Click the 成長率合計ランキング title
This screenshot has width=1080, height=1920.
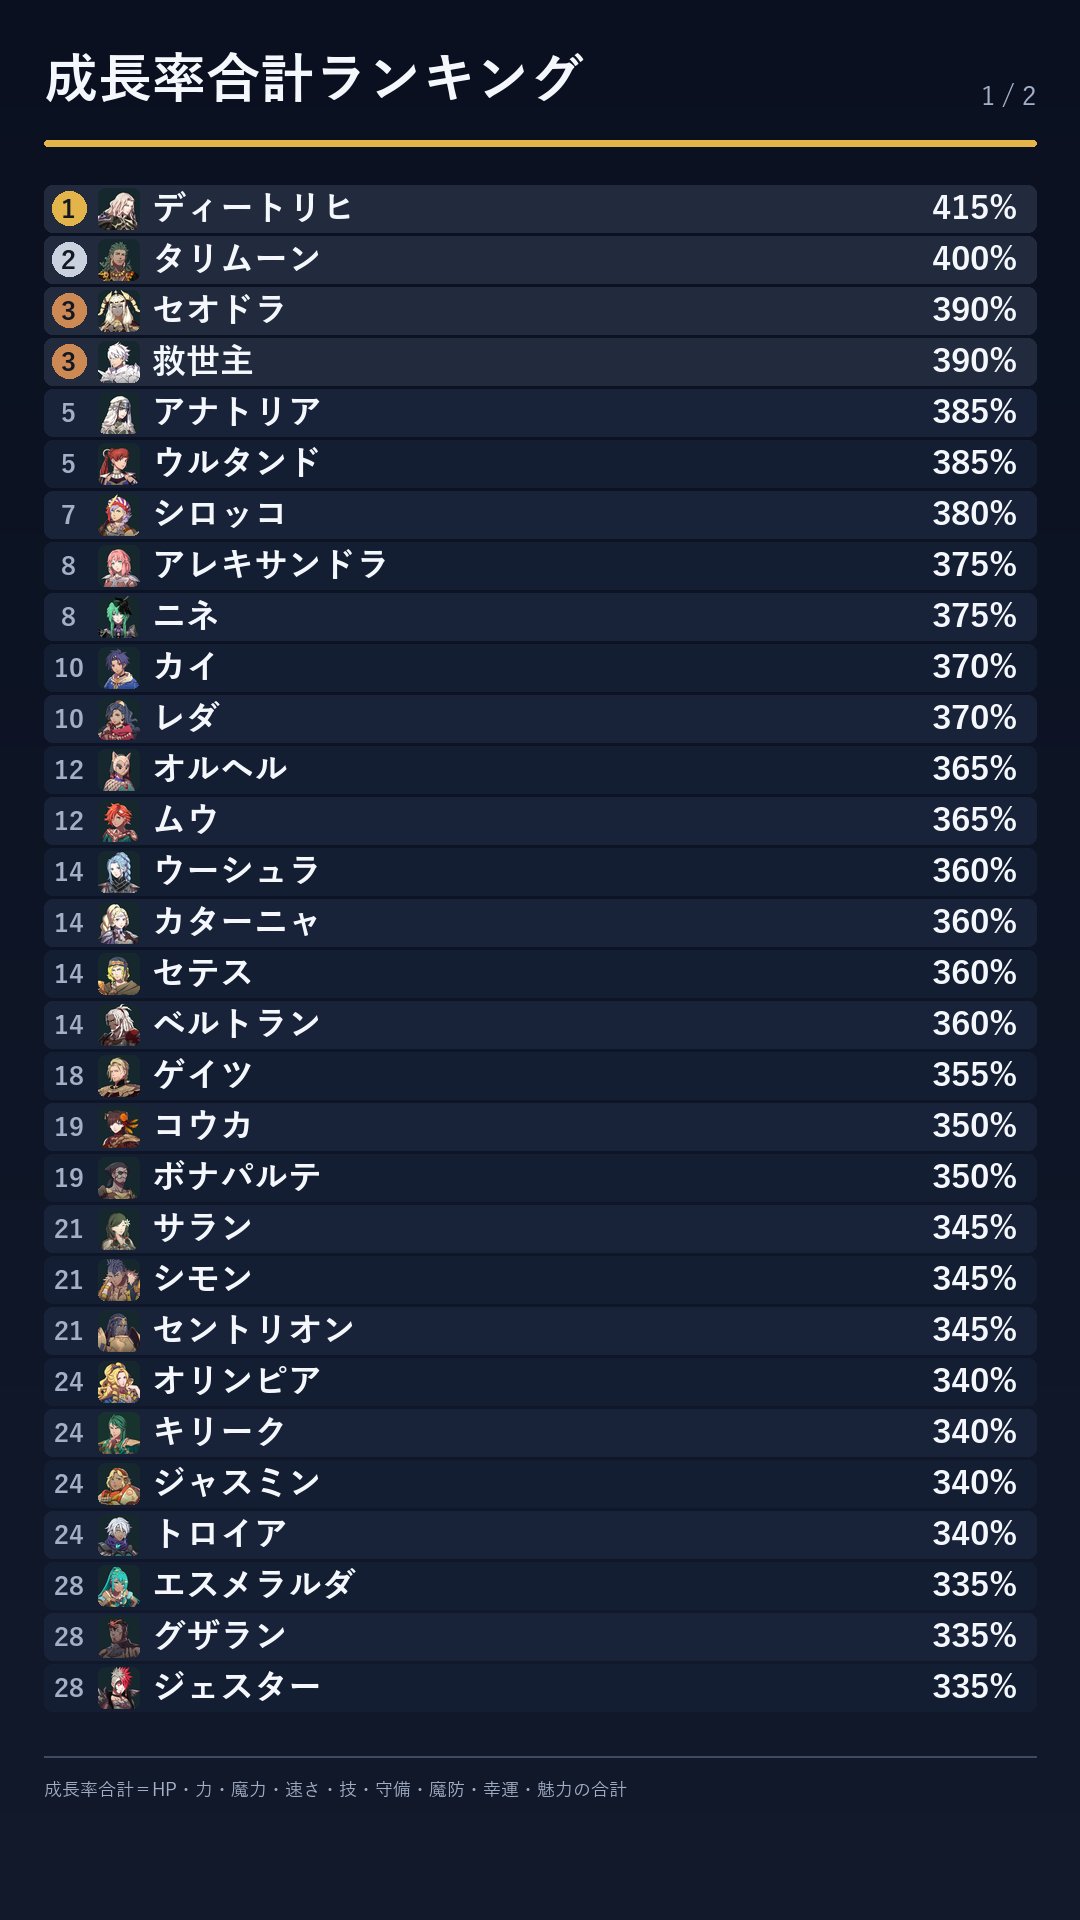(x=313, y=79)
